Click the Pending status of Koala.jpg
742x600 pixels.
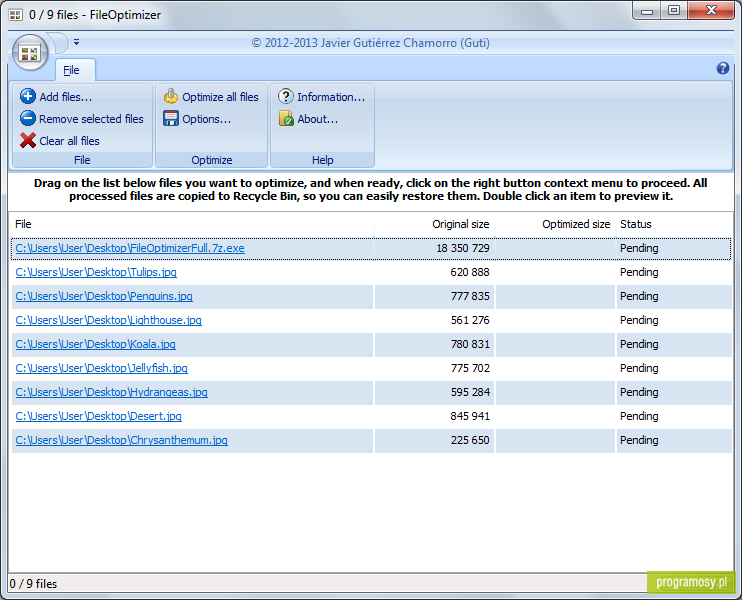coord(639,344)
